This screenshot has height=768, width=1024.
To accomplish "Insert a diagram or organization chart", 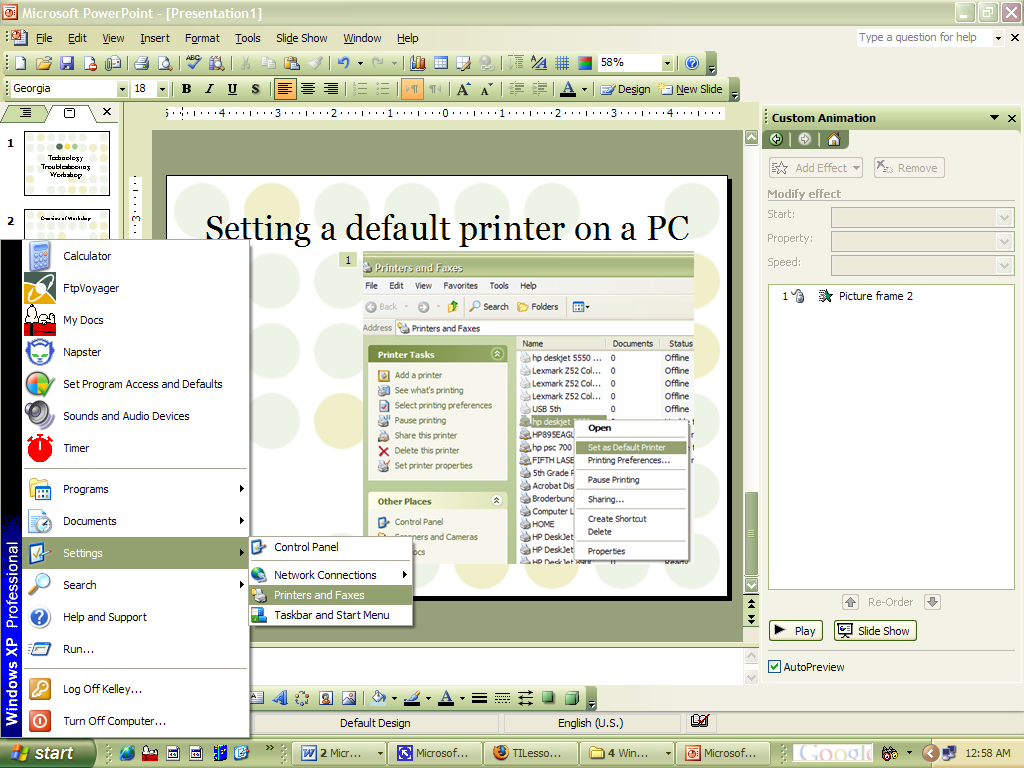I will click(302, 698).
